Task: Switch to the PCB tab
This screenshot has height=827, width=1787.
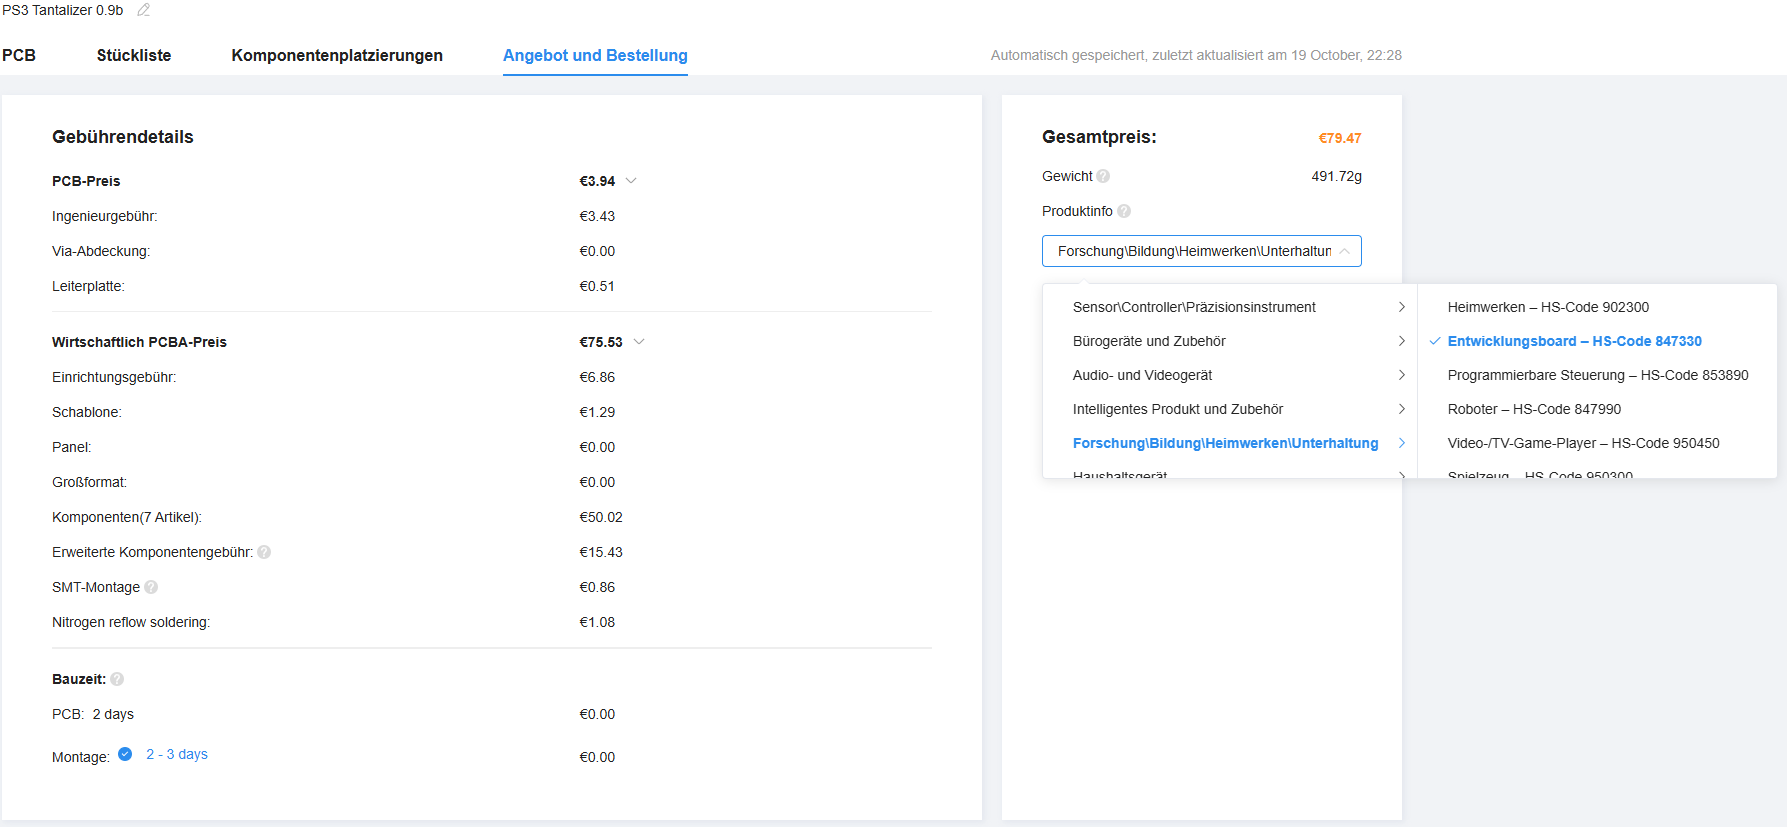Action: coord(19,55)
